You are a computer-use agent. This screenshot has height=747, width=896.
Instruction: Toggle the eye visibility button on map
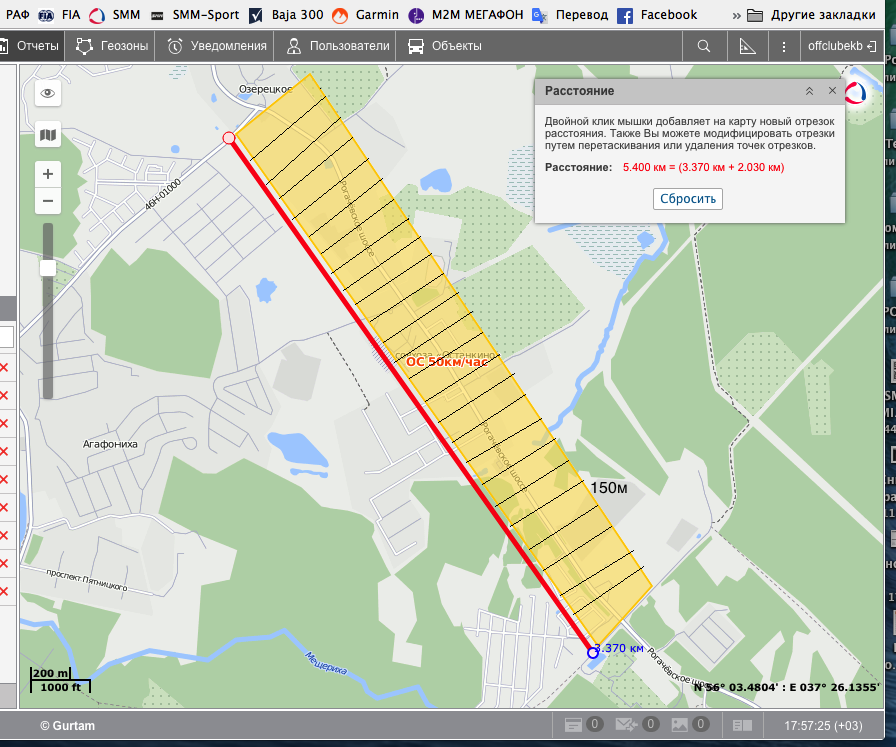[x=47, y=93]
